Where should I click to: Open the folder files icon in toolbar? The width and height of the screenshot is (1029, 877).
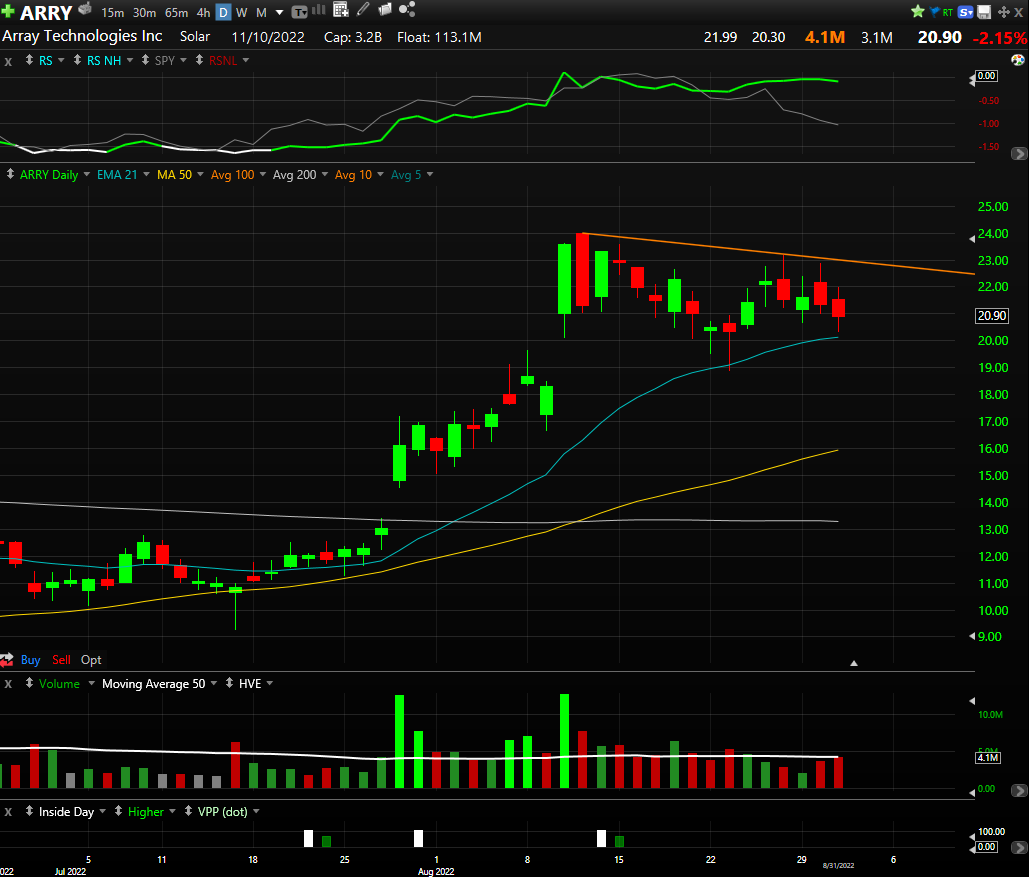(385, 10)
